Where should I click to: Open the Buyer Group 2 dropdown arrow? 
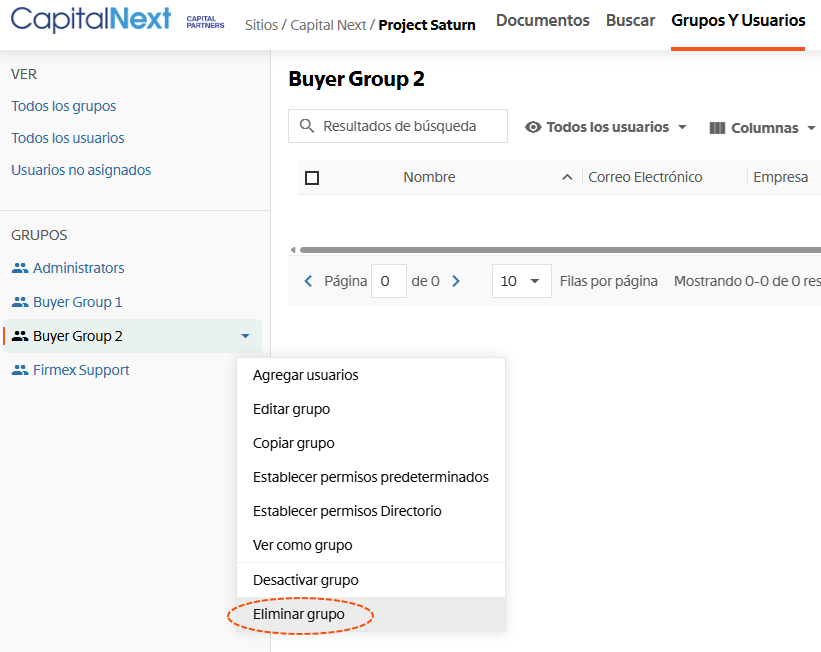click(245, 336)
